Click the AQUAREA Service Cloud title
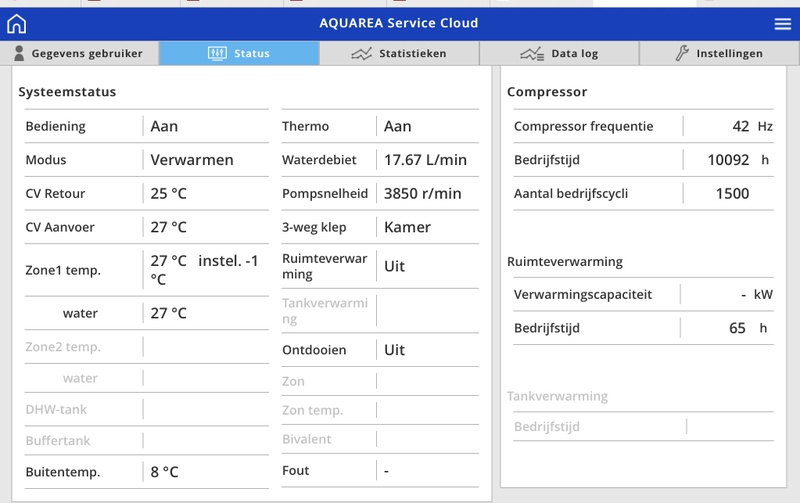This screenshot has width=800, height=503. (x=398, y=23)
